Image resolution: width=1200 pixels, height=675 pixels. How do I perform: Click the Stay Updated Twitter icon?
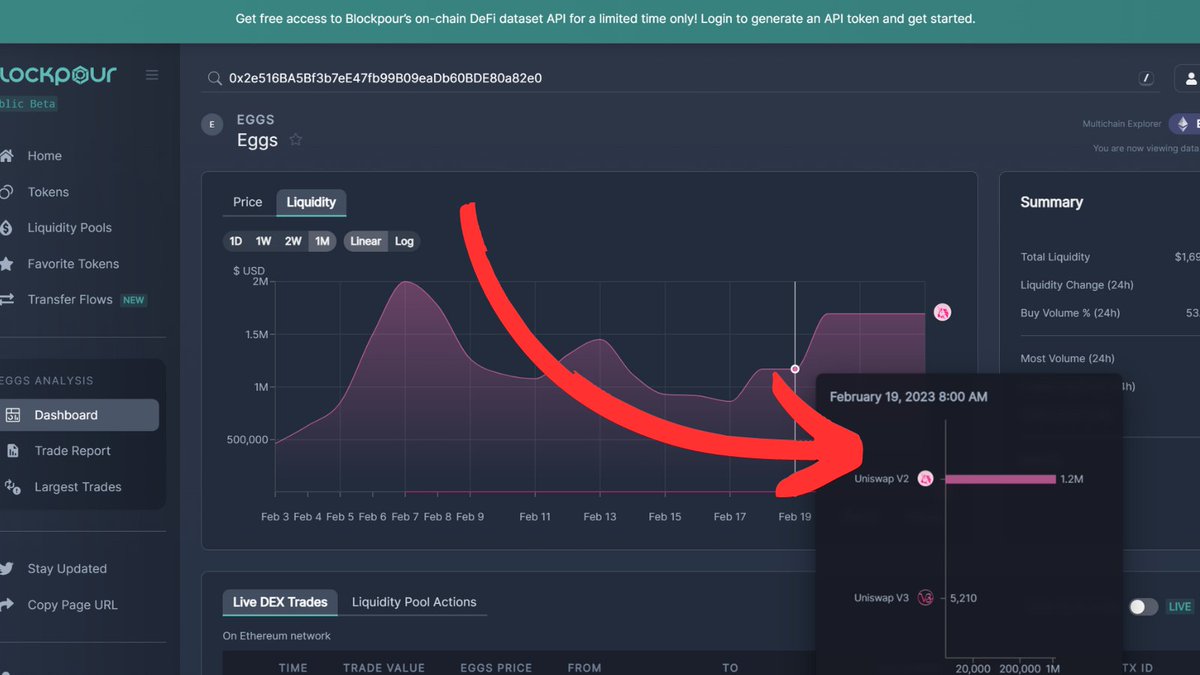[7, 569]
